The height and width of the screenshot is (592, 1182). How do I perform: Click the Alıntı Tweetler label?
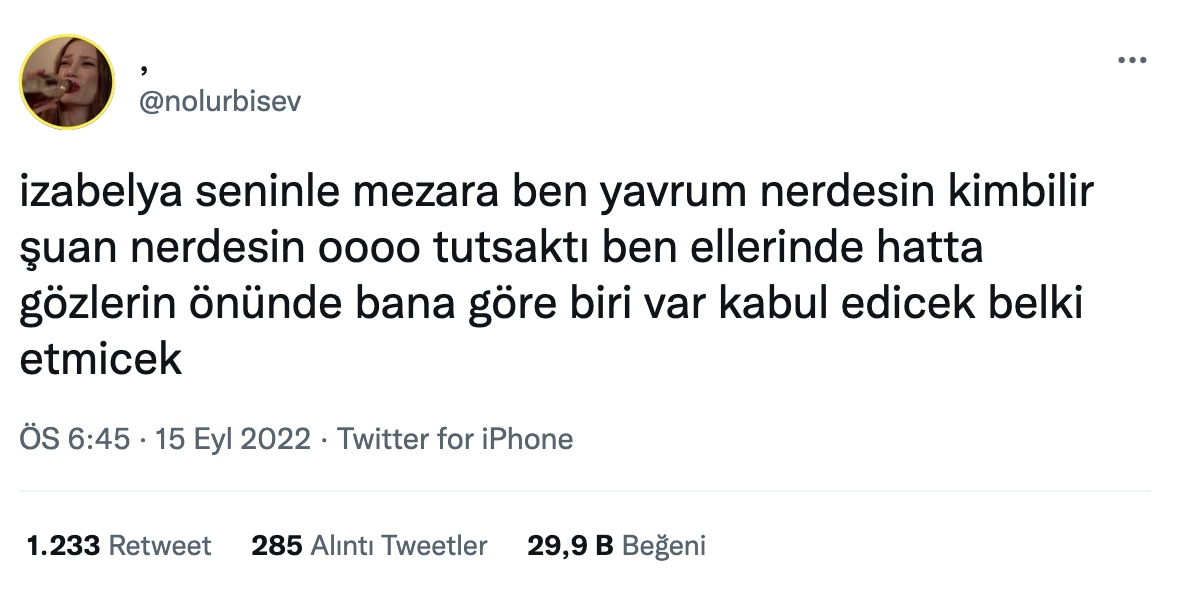tap(399, 545)
